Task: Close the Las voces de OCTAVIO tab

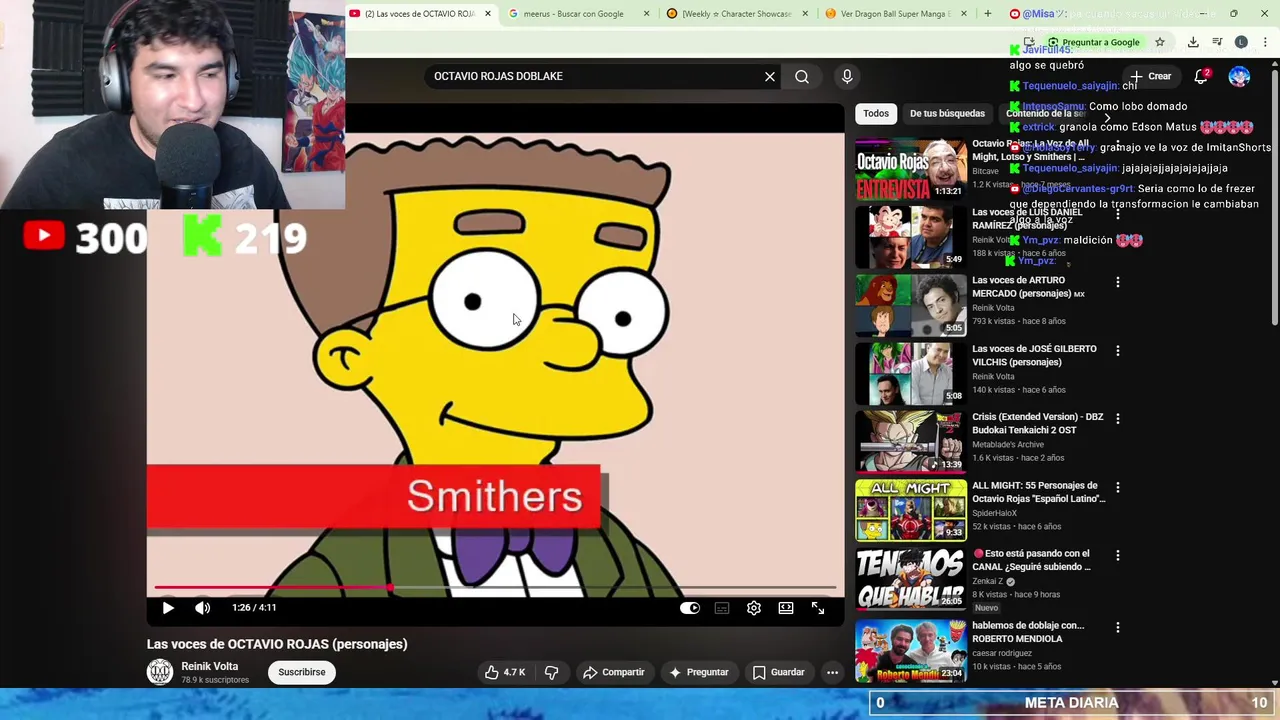Action: click(488, 14)
